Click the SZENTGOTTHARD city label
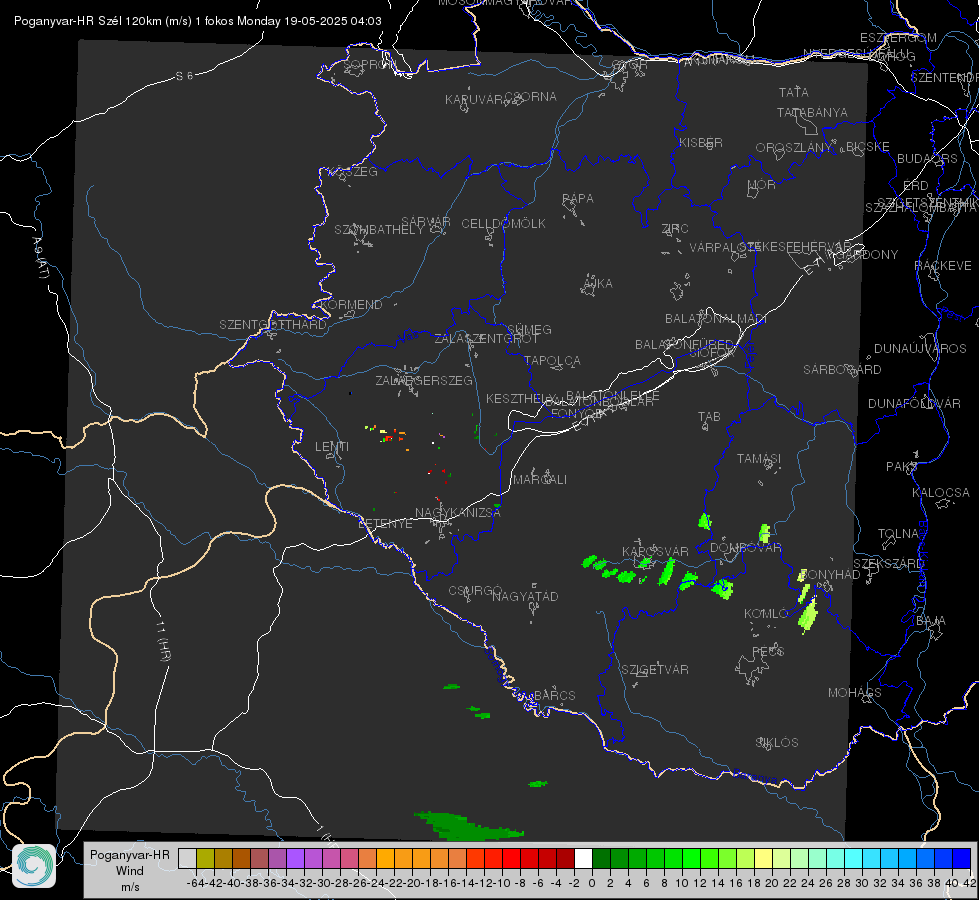979x900 pixels. pyautogui.click(x=273, y=325)
